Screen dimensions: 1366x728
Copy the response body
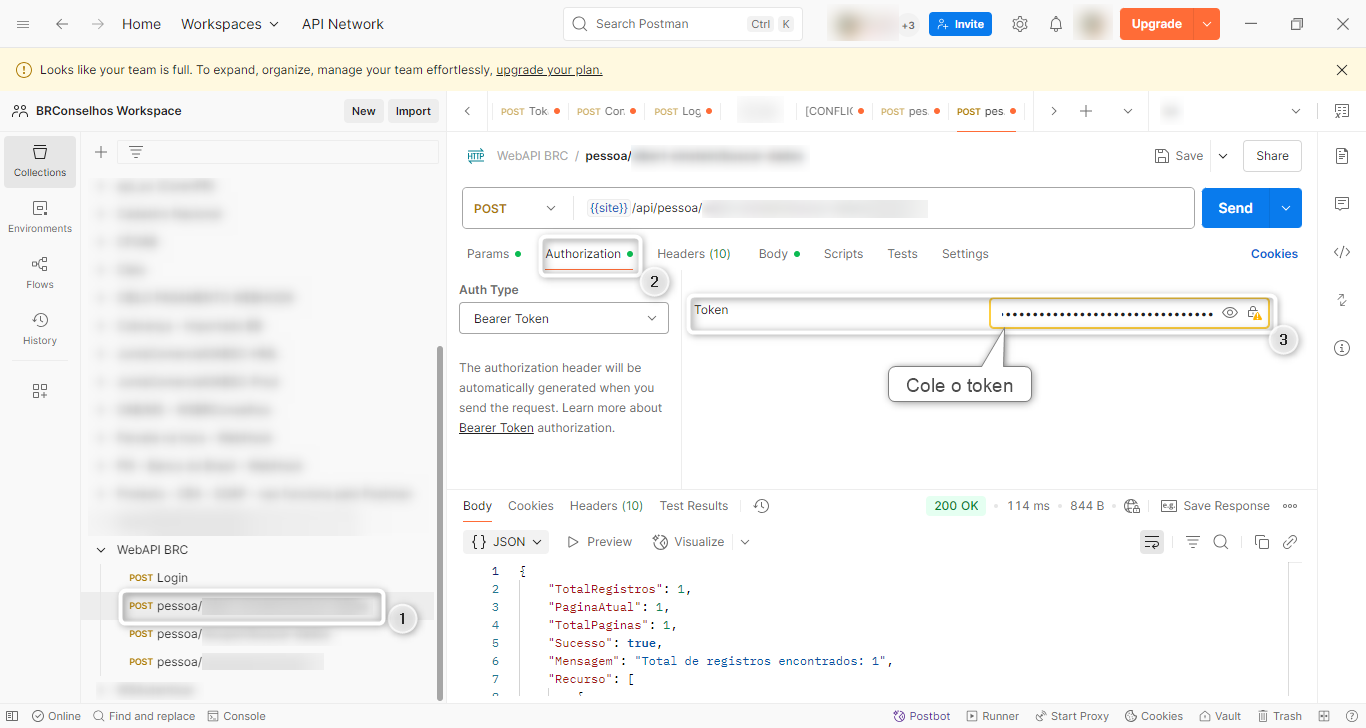coord(1262,542)
